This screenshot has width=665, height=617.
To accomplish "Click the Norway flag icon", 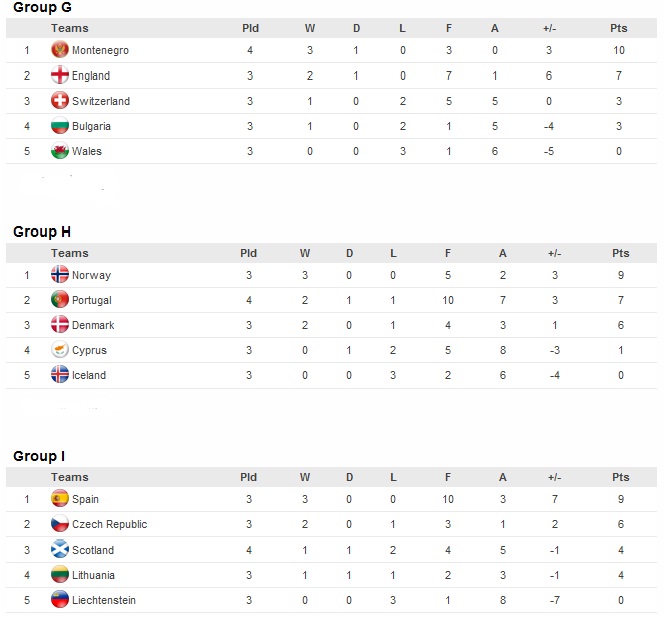I will (x=60, y=274).
